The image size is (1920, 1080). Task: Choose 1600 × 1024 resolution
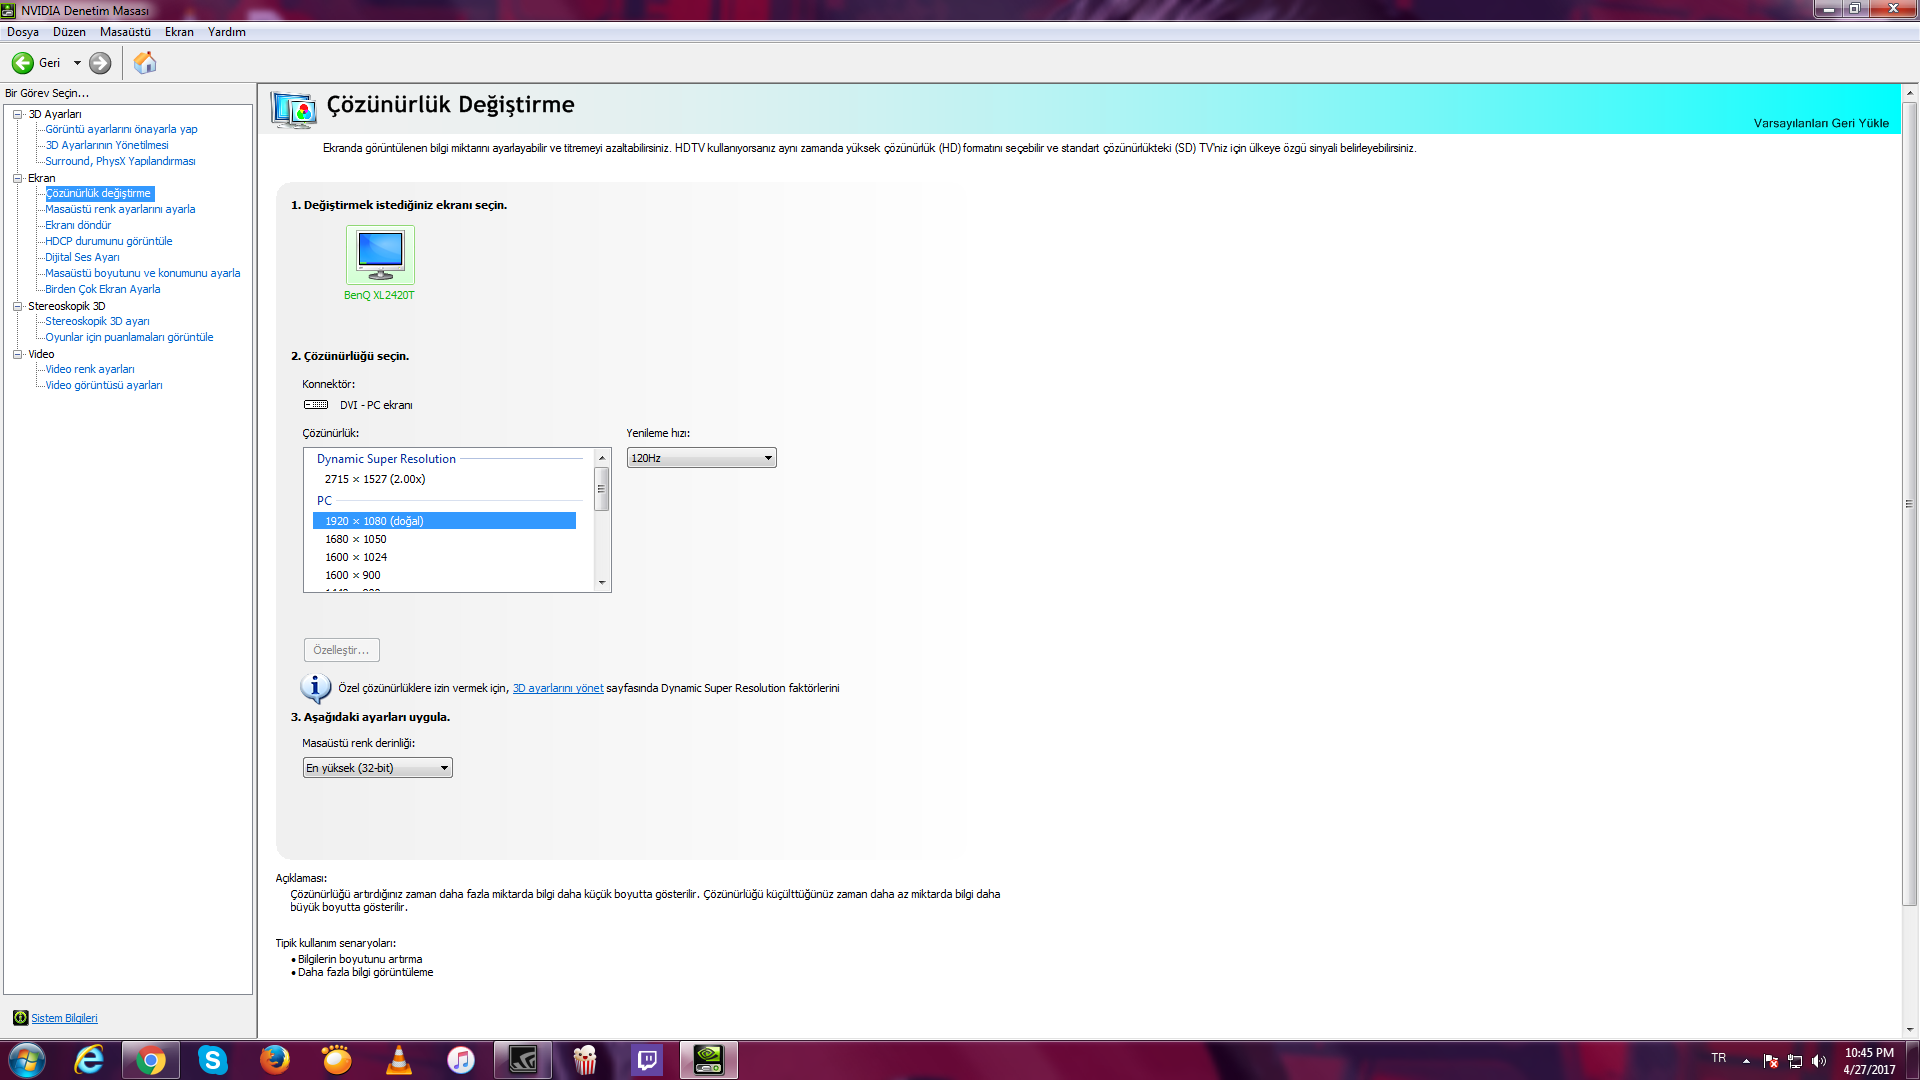(444, 557)
